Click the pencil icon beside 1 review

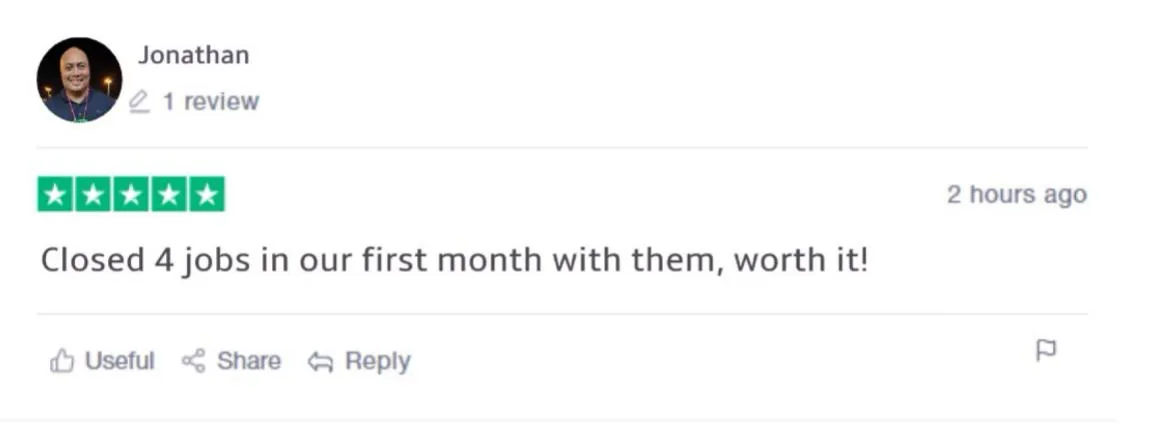pyautogui.click(x=139, y=101)
